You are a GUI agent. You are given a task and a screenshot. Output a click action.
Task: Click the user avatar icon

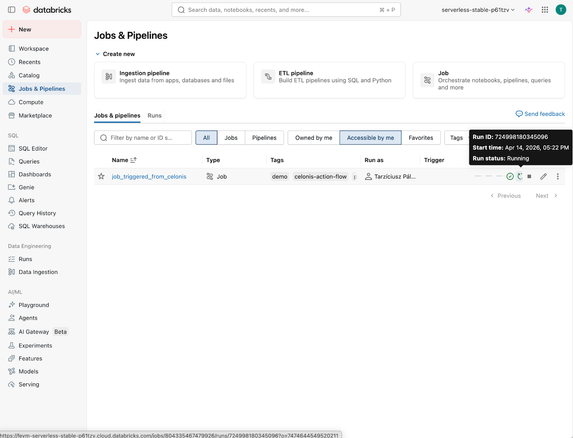pos(561,10)
